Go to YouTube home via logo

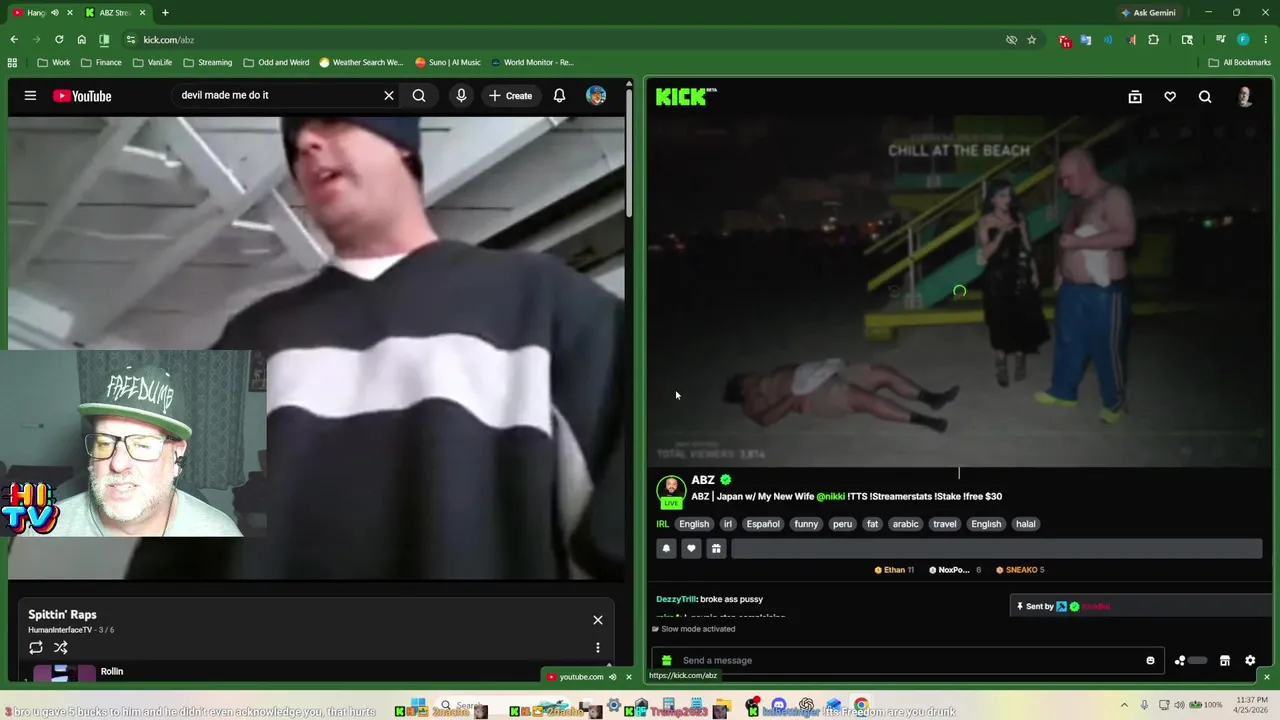point(82,96)
